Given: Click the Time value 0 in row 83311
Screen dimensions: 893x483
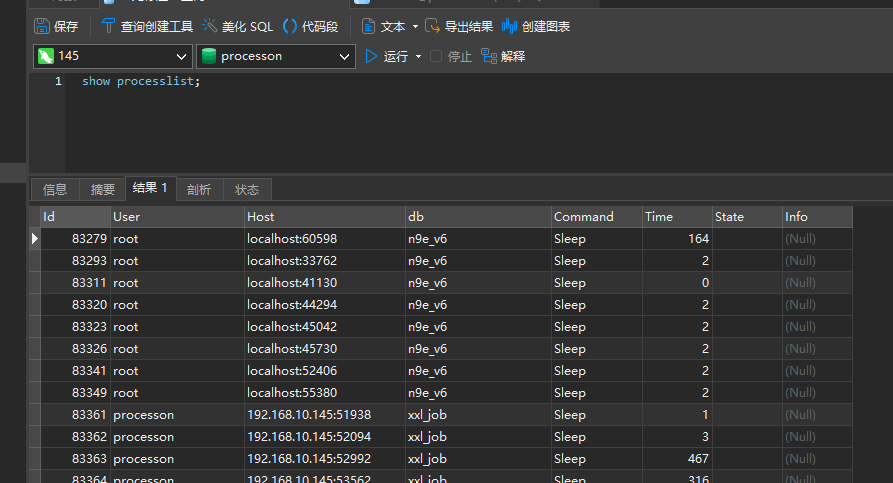Looking at the screenshot, I should tap(677, 283).
